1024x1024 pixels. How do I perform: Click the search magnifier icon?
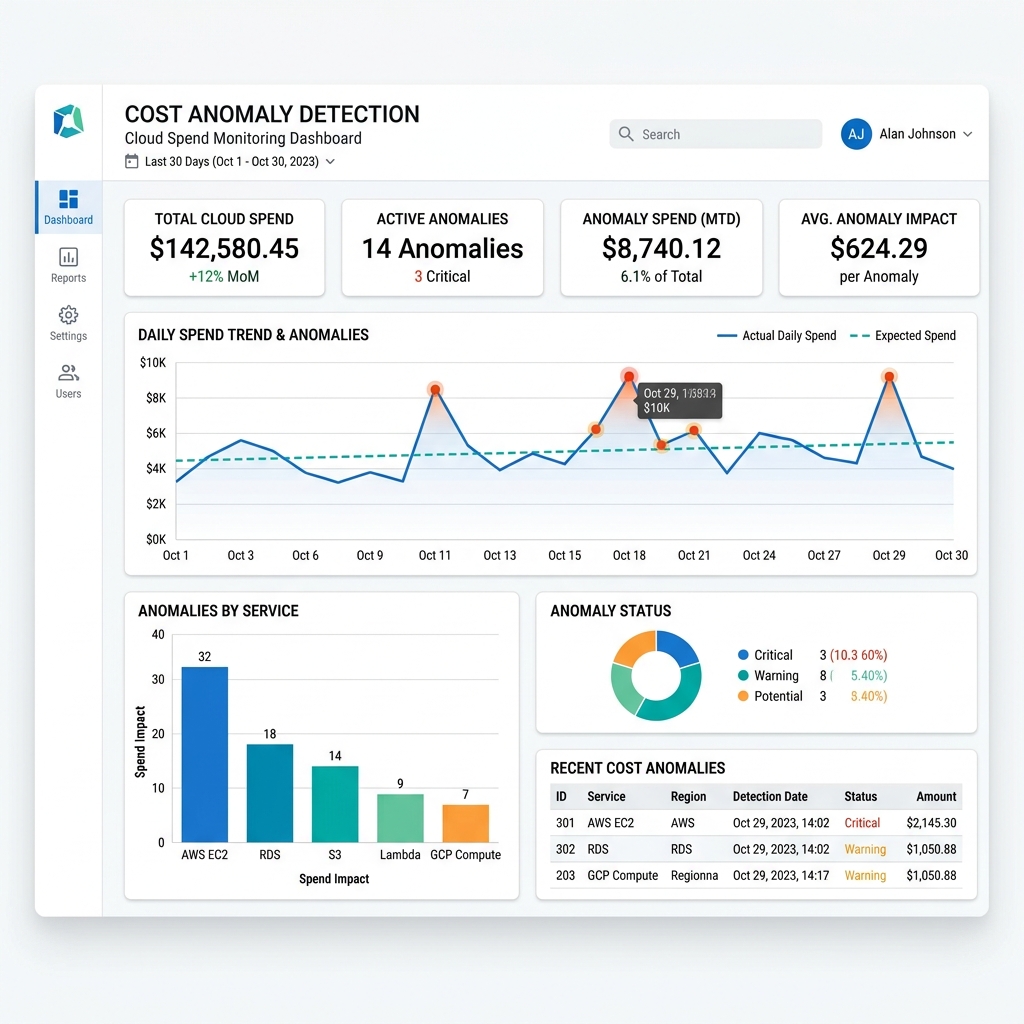pos(626,134)
